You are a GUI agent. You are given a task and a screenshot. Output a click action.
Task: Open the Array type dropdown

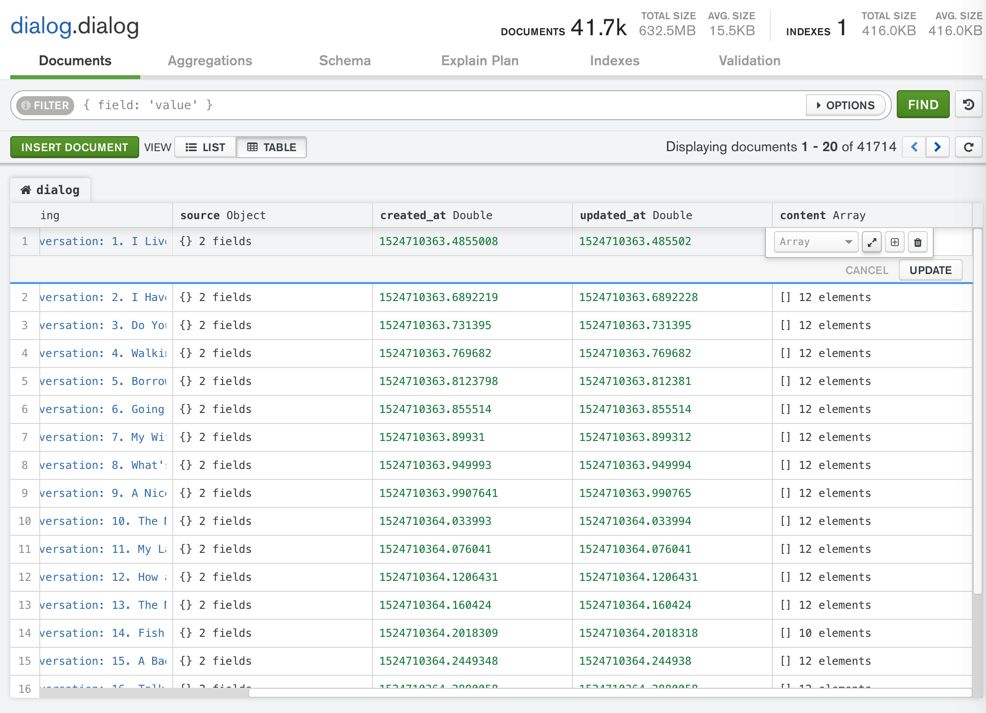click(816, 242)
